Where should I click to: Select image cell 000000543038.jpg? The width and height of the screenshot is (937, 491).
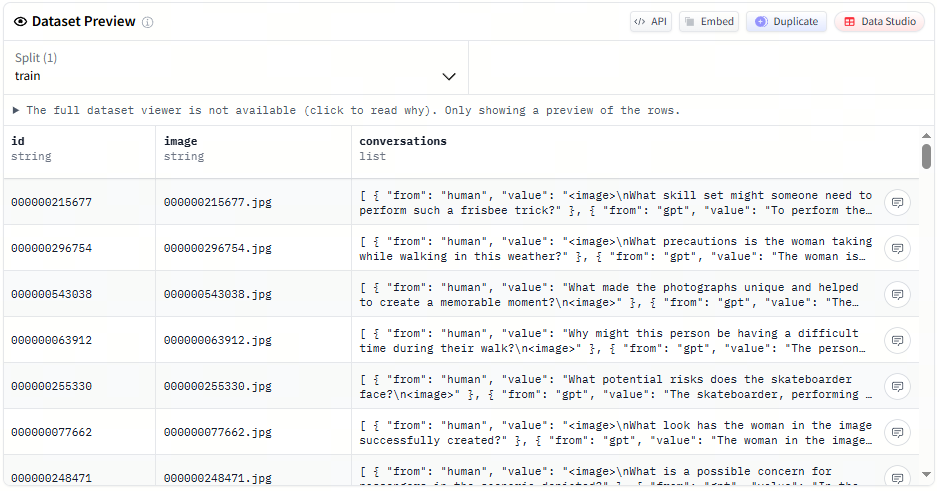(x=253, y=294)
